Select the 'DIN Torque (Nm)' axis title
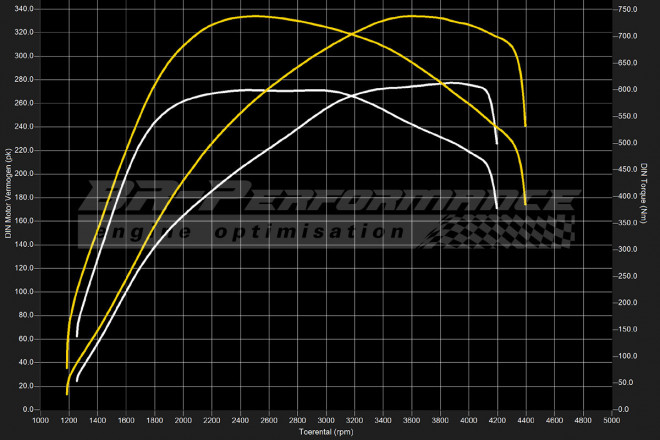 click(645, 208)
